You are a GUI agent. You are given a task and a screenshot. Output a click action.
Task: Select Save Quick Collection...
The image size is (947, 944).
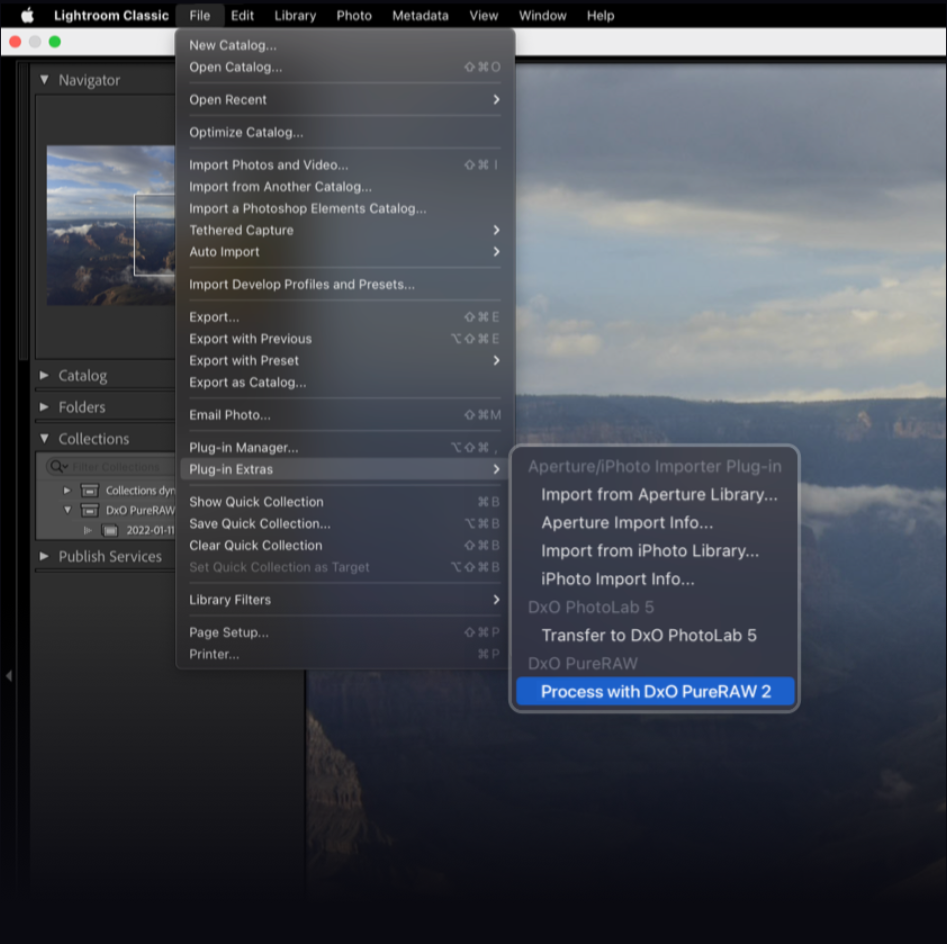(x=345, y=524)
